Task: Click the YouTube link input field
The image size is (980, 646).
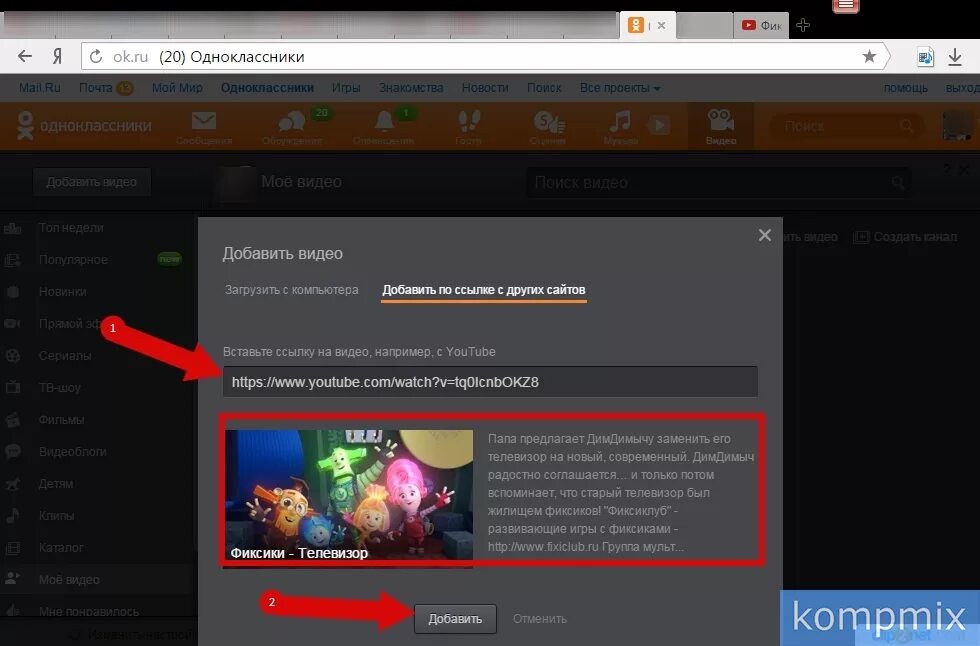Action: [x=490, y=382]
